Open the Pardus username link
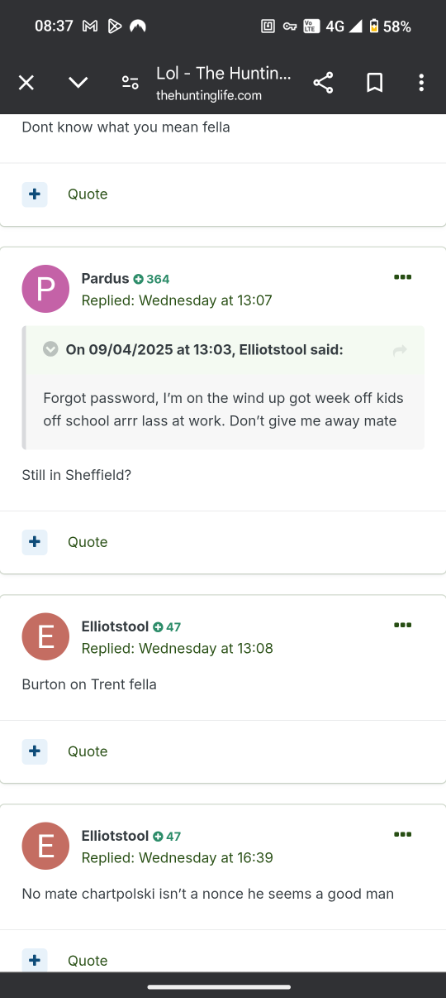 click(x=105, y=278)
